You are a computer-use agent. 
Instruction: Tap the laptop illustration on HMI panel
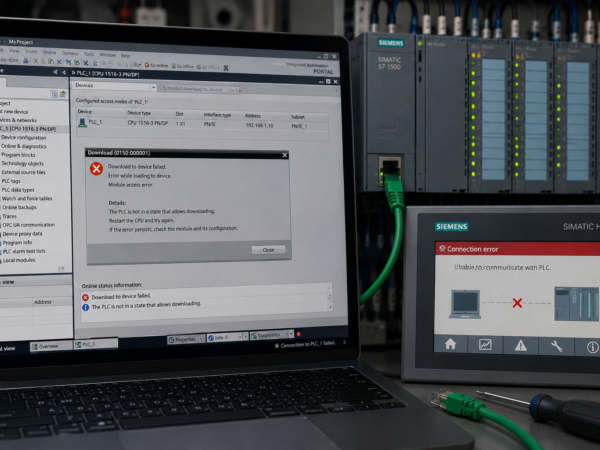point(465,304)
